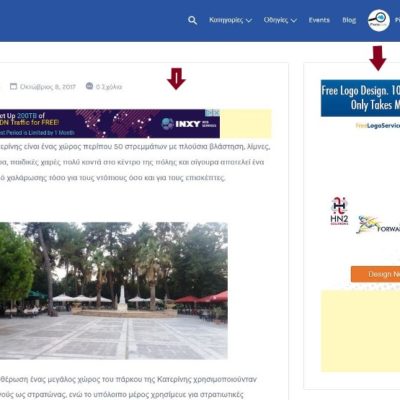Open the Blog menu item

click(x=349, y=20)
